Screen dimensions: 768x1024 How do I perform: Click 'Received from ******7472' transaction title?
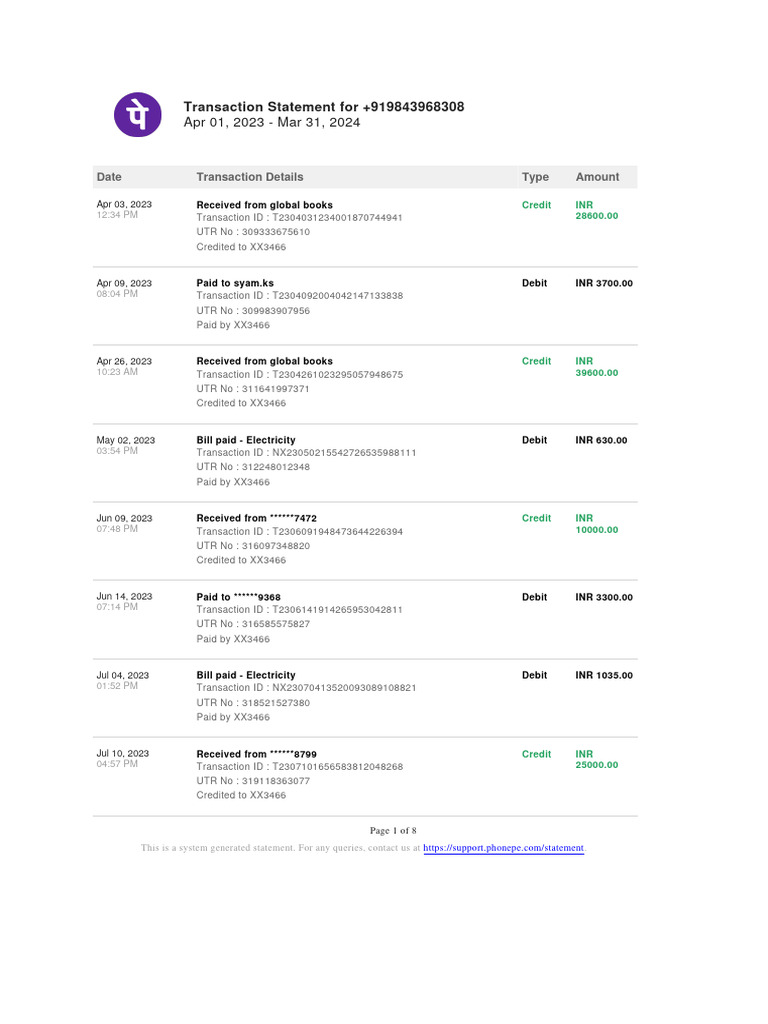point(257,518)
